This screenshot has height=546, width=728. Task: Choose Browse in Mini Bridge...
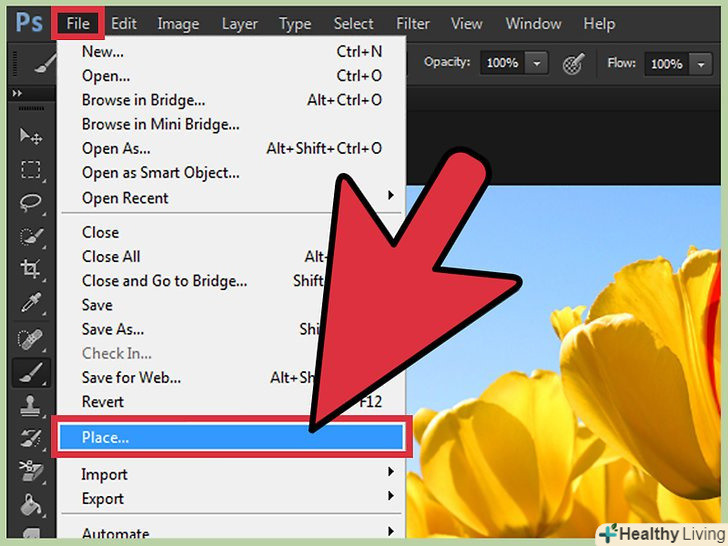pyautogui.click(x=231, y=124)
